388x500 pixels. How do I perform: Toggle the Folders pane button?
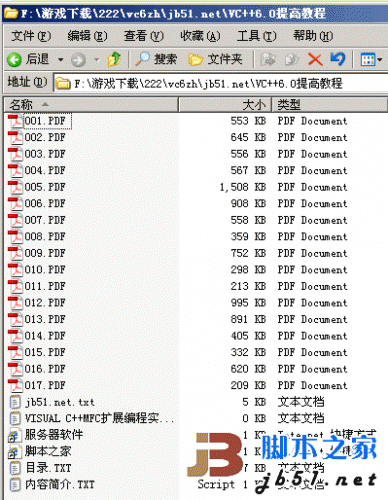pyautogui.click(x=215, y=60)
